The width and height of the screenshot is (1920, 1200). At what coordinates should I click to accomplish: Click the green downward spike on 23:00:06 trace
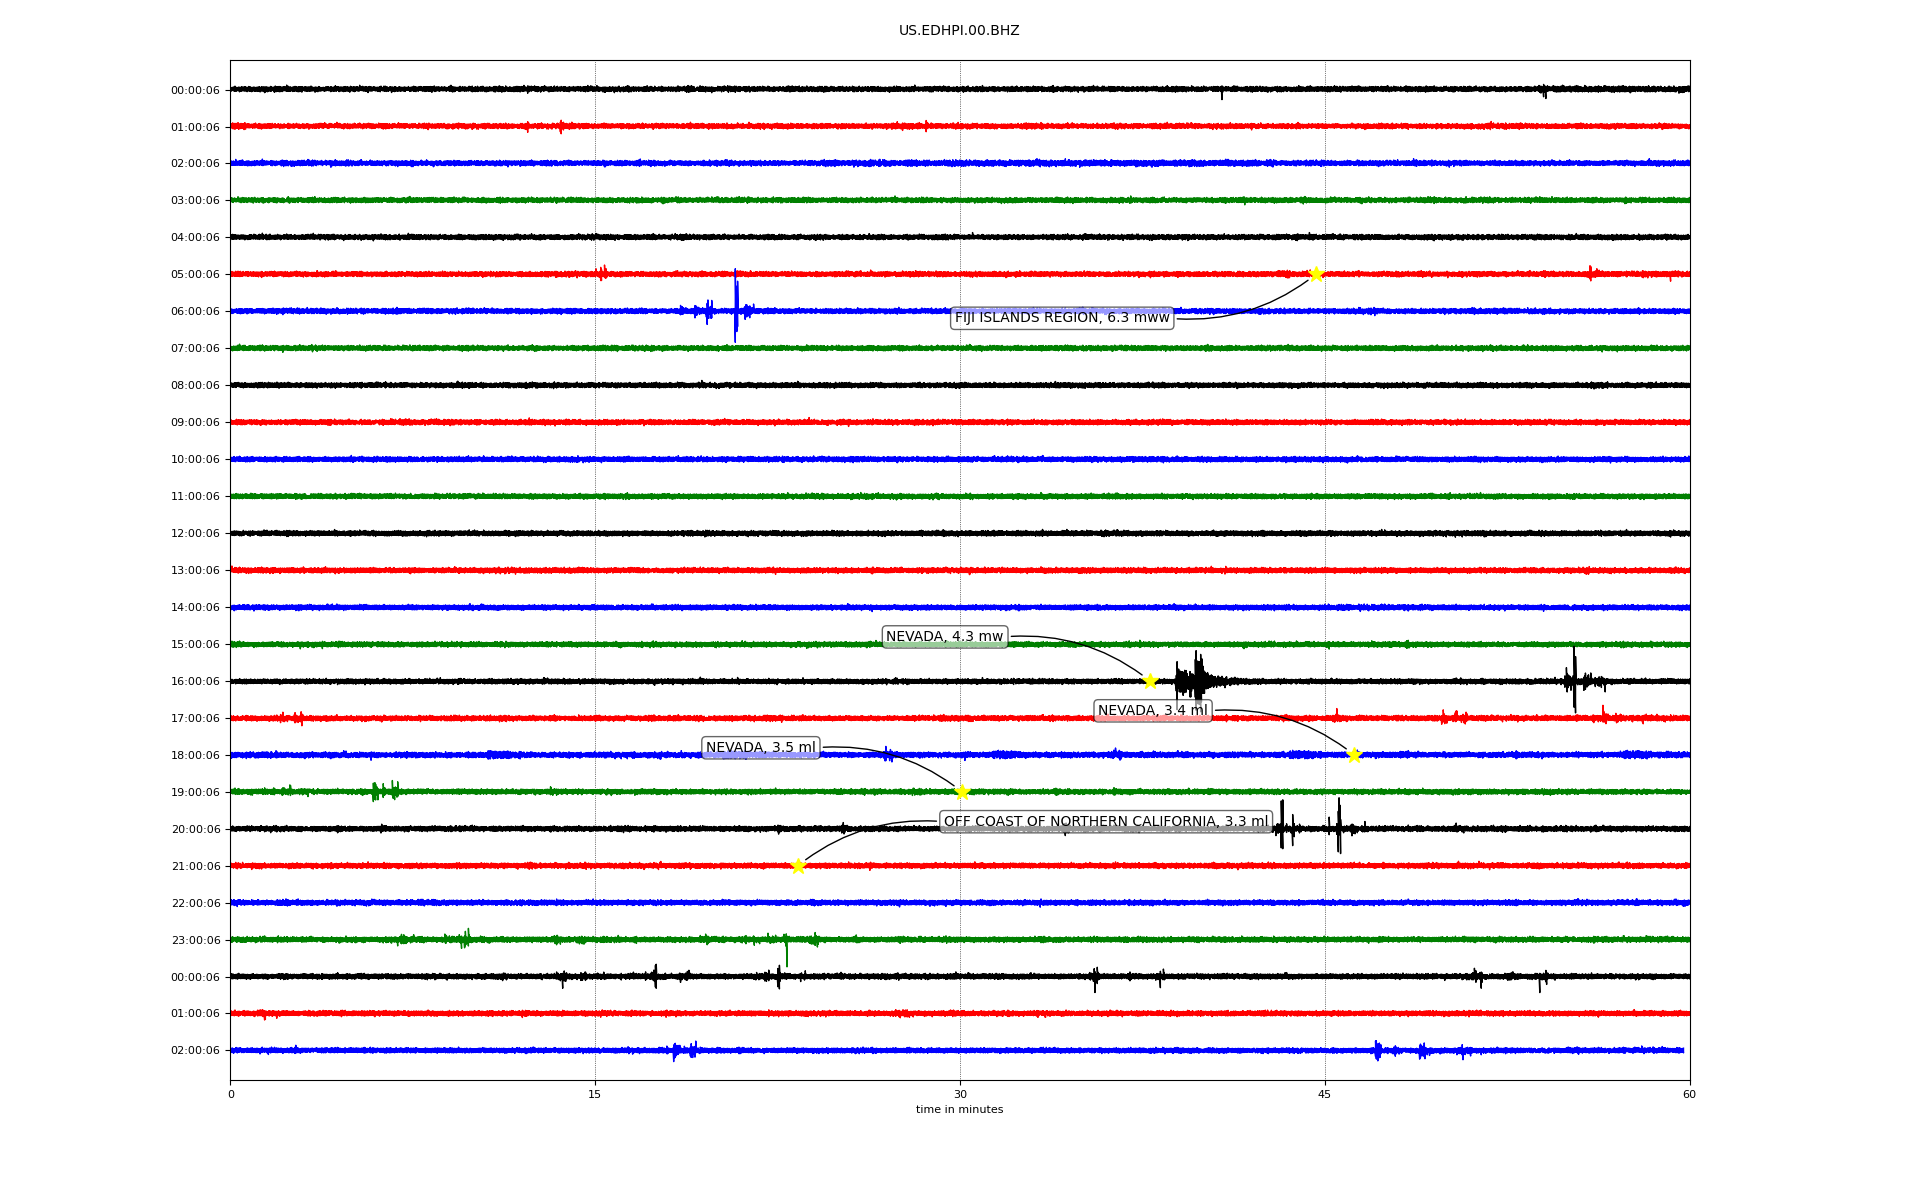click(787, 953)
